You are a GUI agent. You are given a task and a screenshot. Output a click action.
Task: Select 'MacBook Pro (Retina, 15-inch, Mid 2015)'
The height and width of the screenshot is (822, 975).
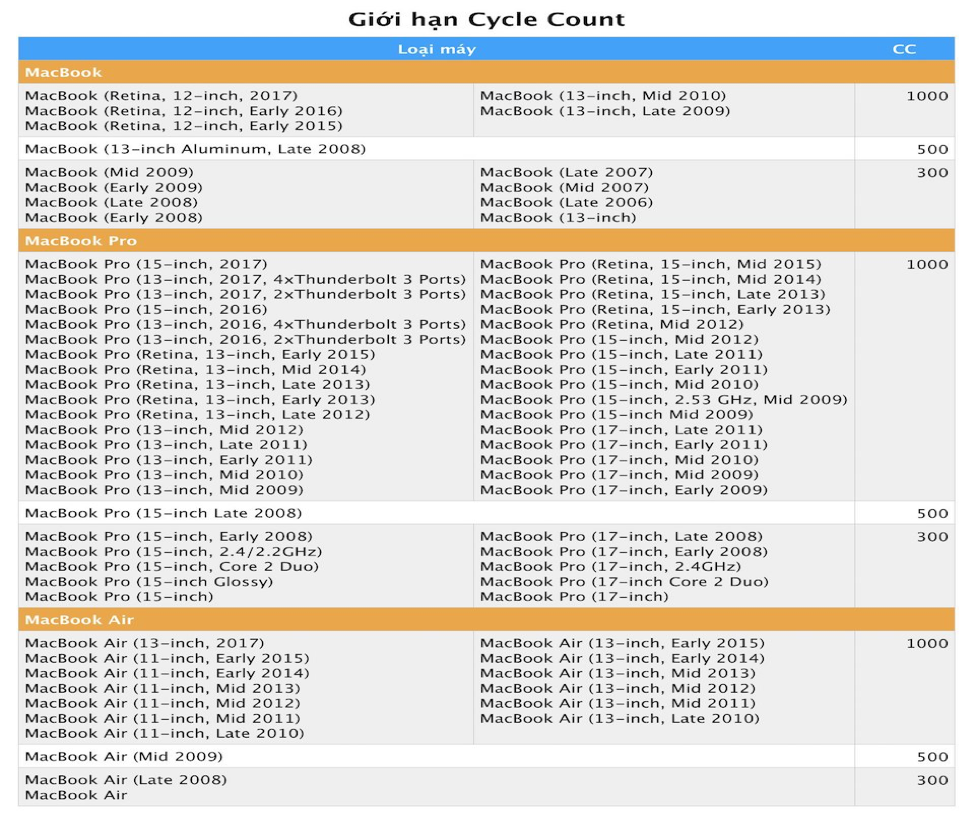point(650,264)
